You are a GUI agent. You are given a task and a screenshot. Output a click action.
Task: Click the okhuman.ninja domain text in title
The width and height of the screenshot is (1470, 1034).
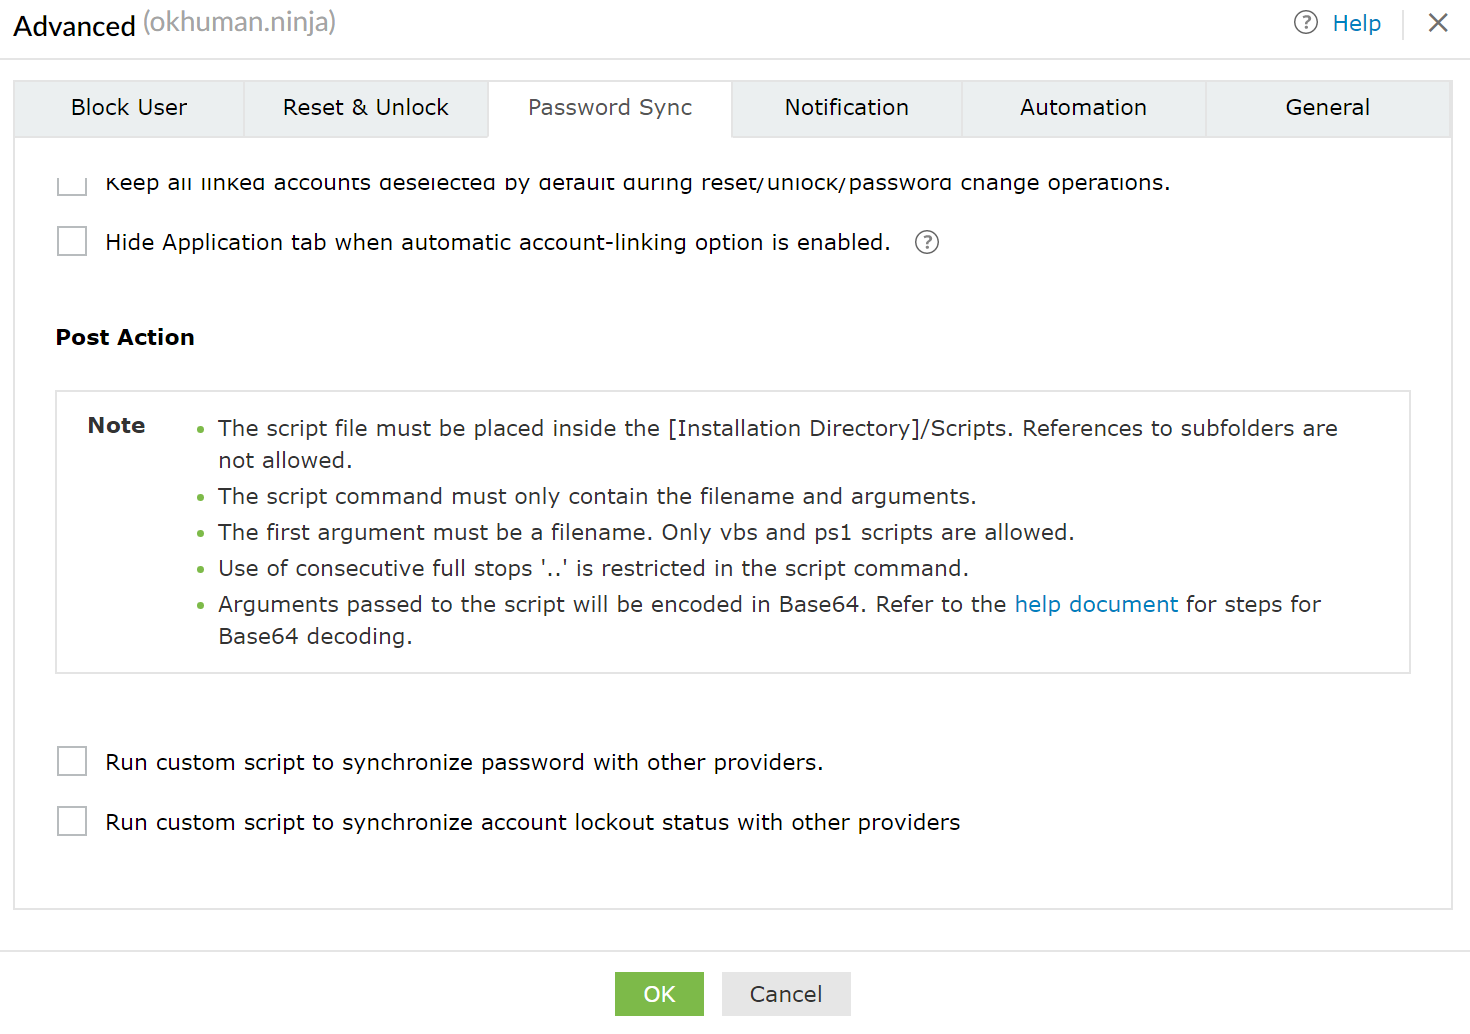click(240, 22)
